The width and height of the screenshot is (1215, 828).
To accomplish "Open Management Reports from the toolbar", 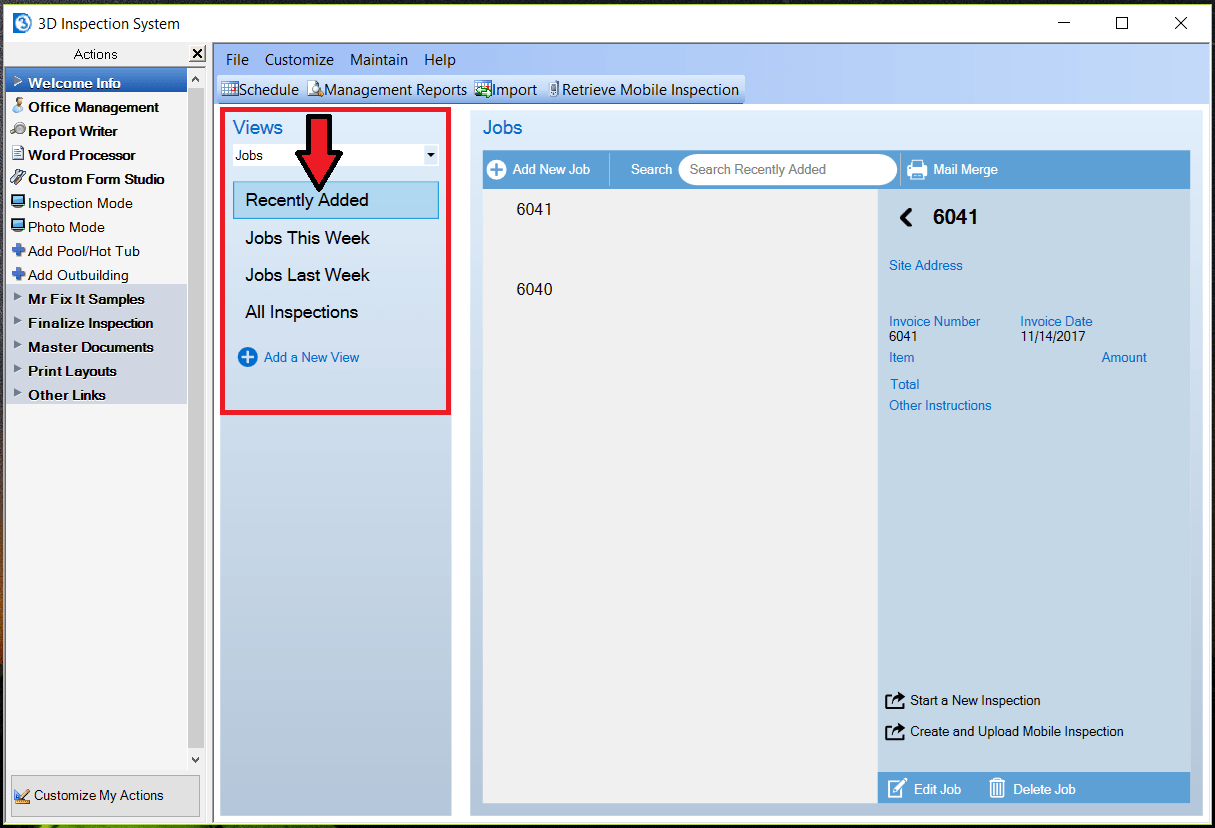I will click(387, 89).
